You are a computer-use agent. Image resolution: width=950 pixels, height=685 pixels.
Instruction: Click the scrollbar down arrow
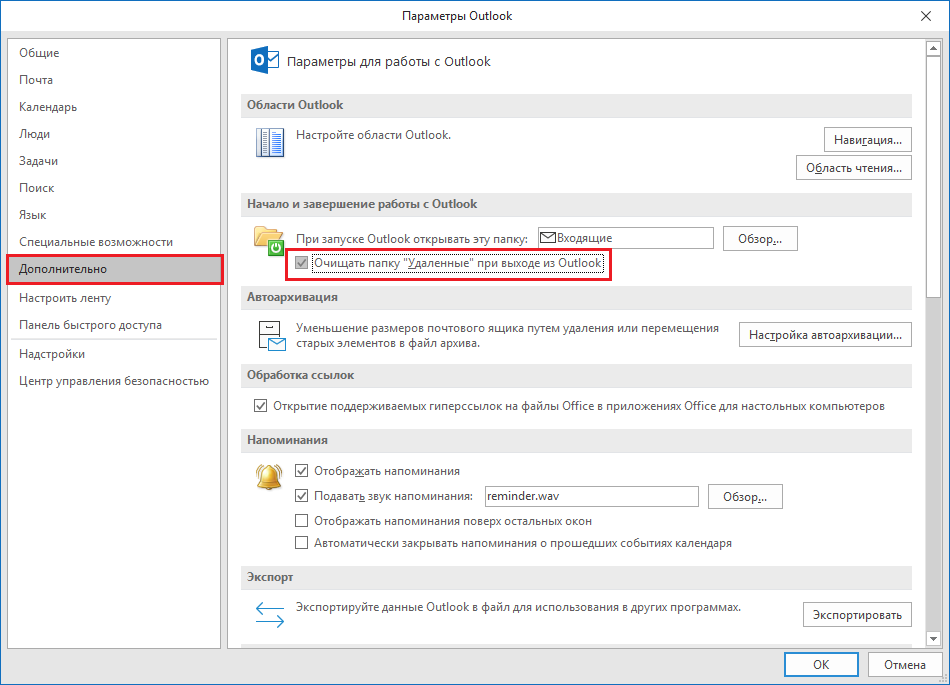(x=933, y=638)
